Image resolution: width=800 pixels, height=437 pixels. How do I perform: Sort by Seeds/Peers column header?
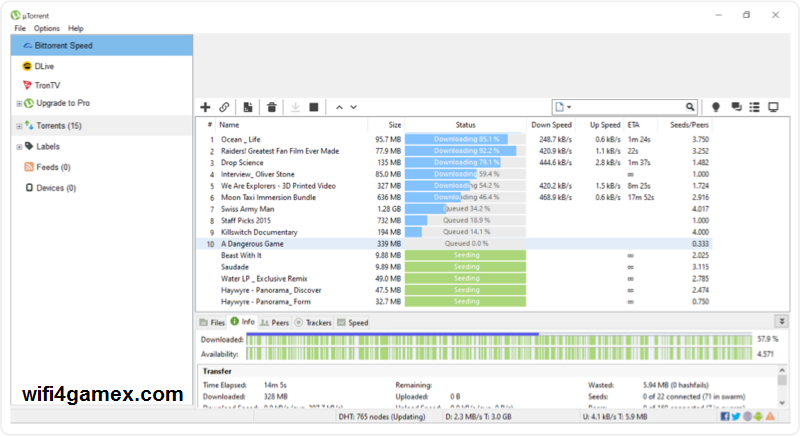point(689,125)
